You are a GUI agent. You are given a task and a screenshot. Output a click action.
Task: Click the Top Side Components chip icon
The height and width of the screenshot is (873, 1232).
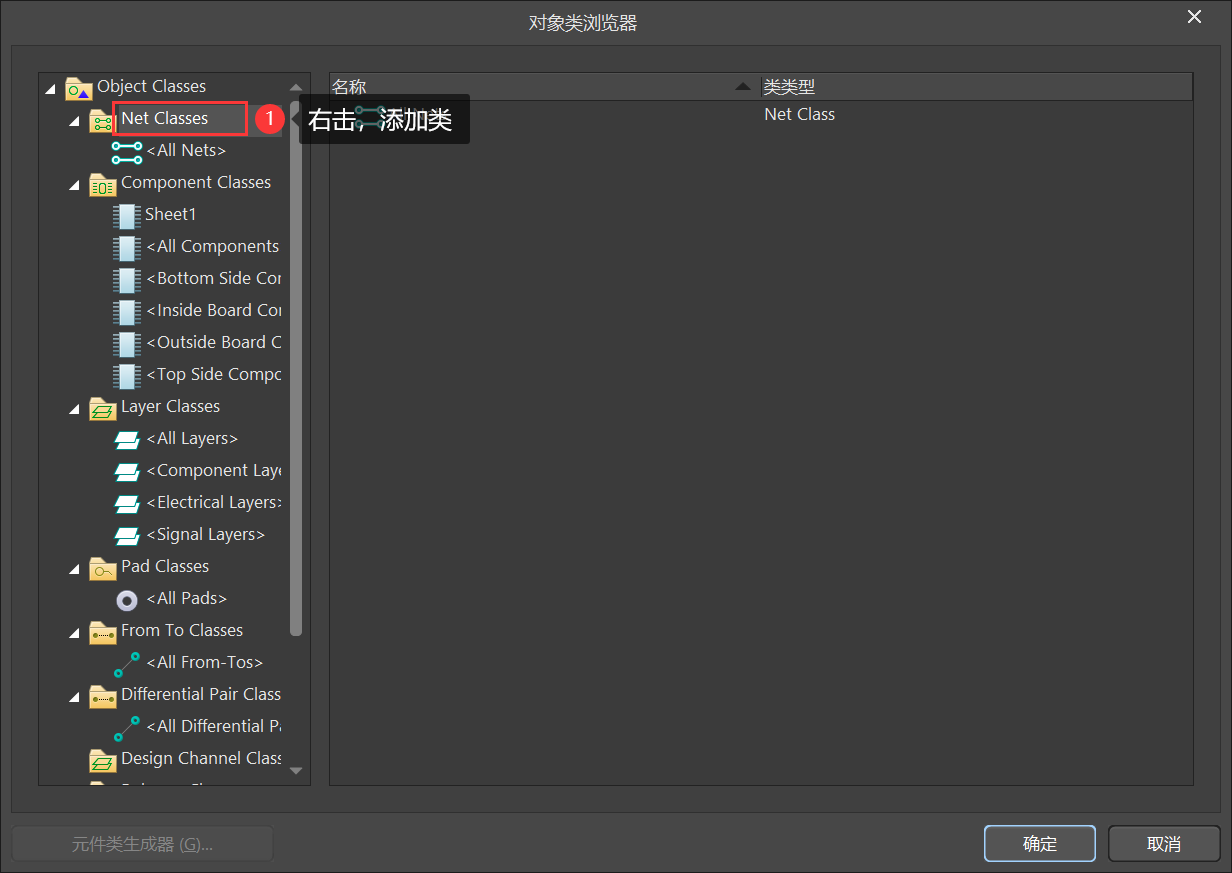click(127, 376)
